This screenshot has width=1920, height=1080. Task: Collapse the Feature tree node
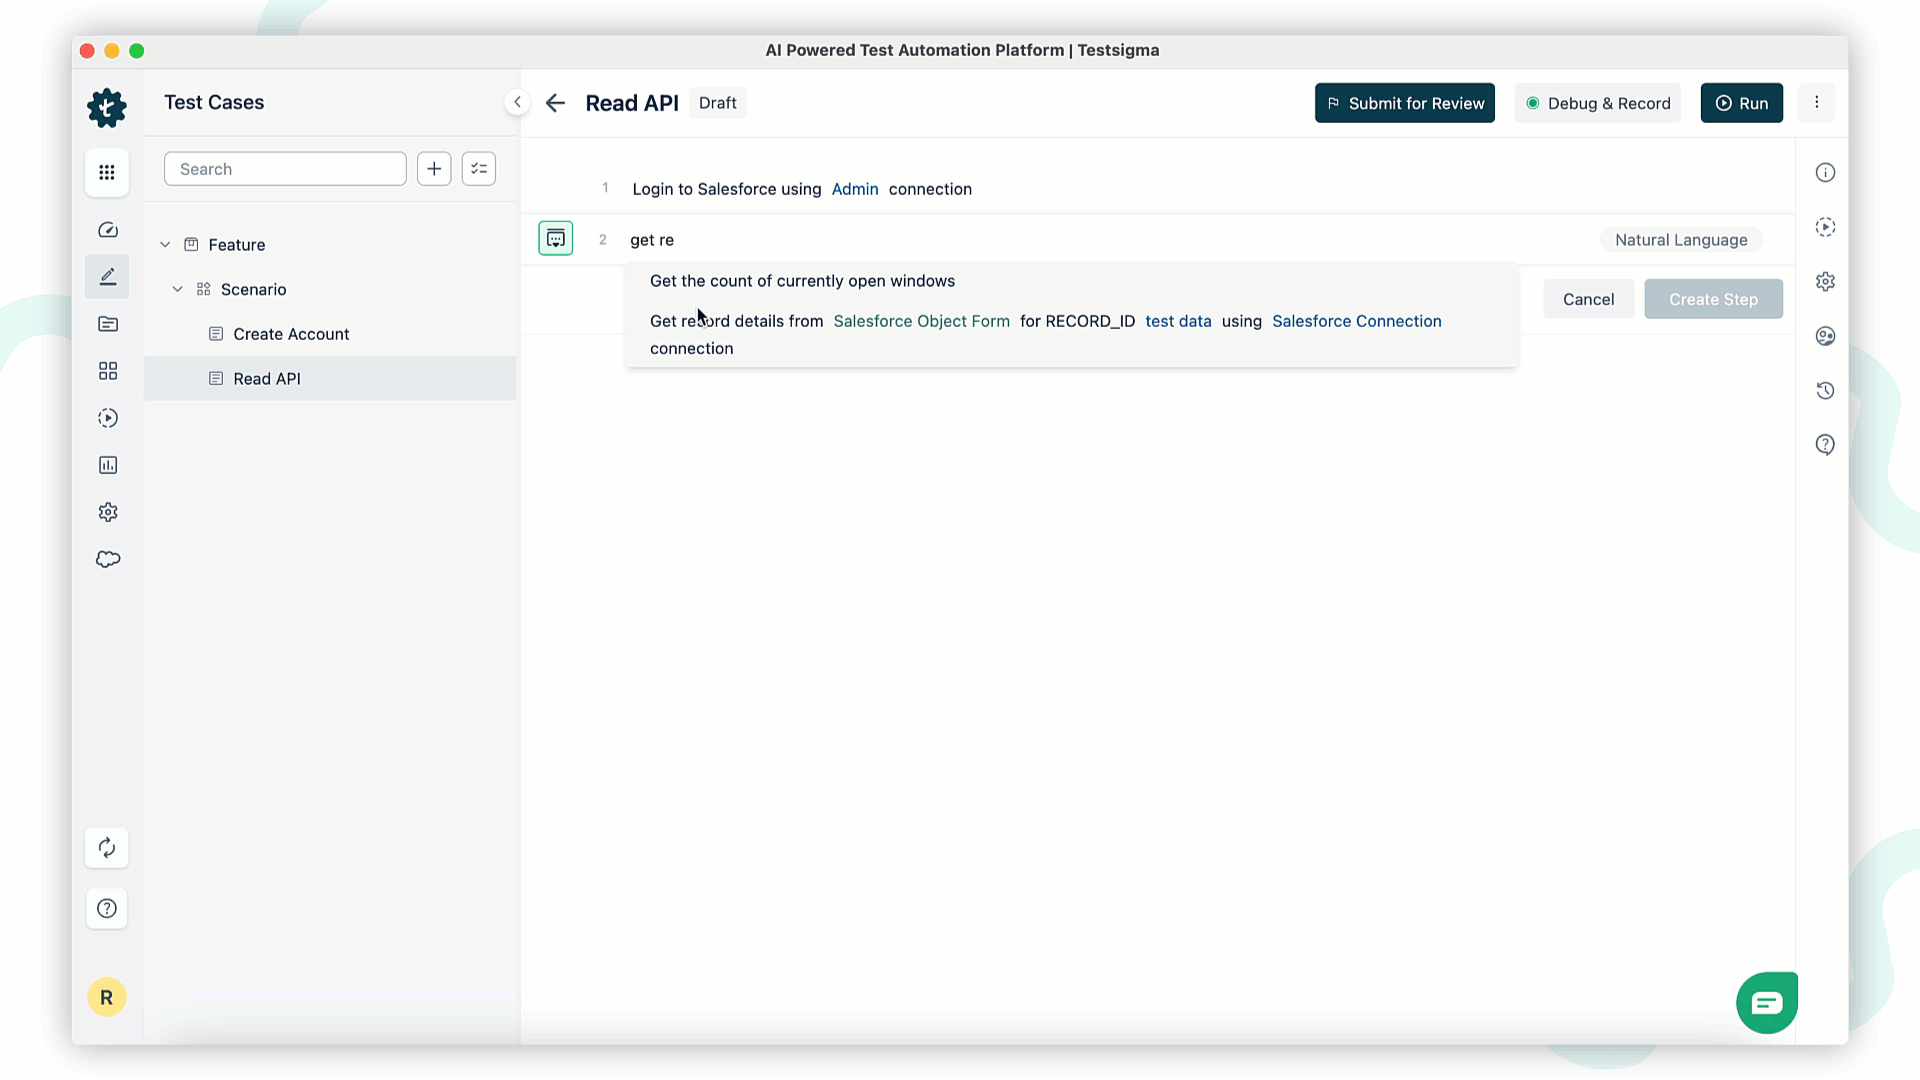point(165,245)
